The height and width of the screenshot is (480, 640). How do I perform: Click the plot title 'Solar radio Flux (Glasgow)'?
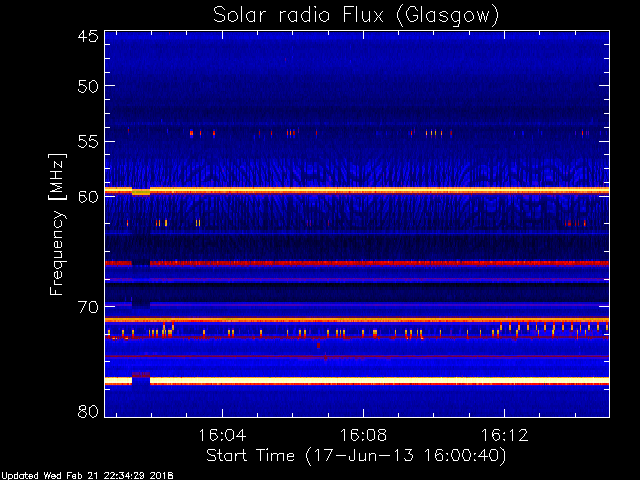[356, 16]
